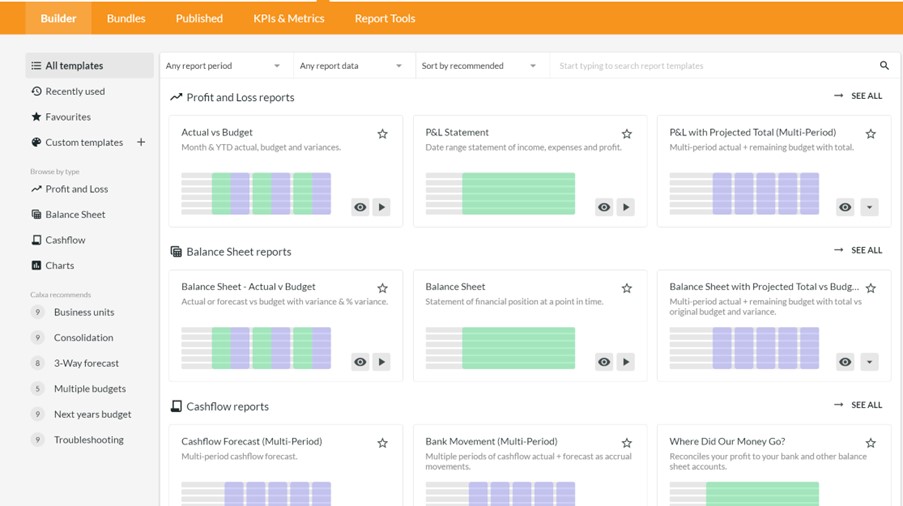903x506 pixels.
Task: Open the Report Tools tab
Action: click(x=385, y=18)
